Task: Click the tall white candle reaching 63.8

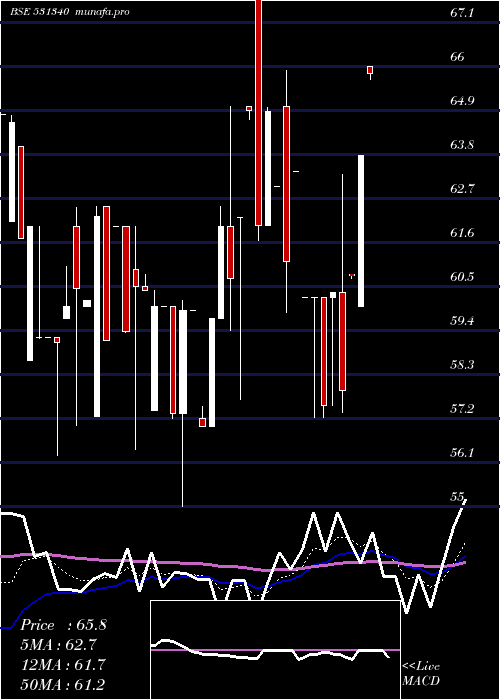Action: point(361,231)
